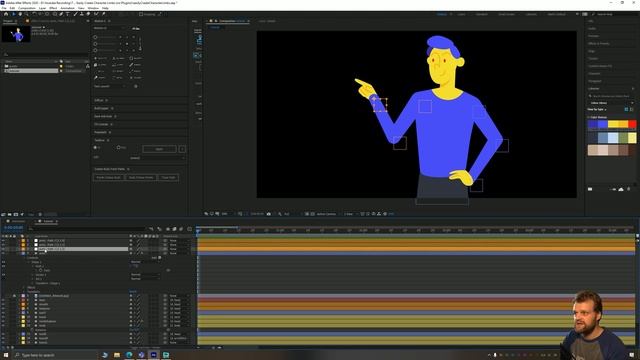The image size is (640, 360).
Task: Select the Roto Brush tool
Action: (x=96, y=14)
